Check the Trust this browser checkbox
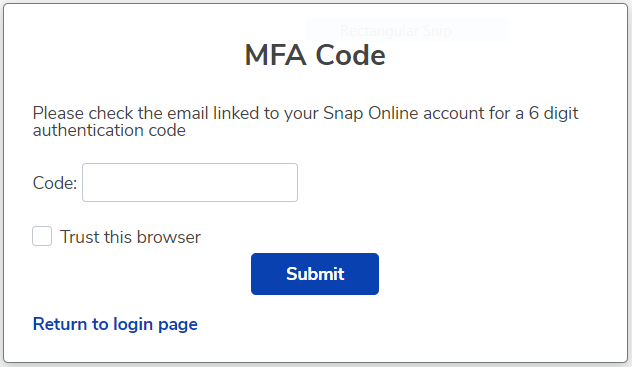 [42, 236]
